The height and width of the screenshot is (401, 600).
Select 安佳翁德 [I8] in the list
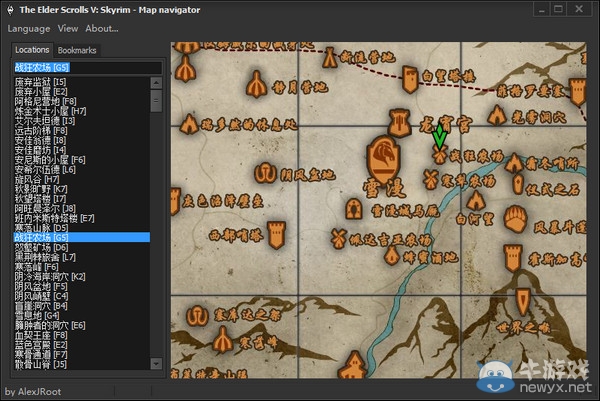(82, 140)
